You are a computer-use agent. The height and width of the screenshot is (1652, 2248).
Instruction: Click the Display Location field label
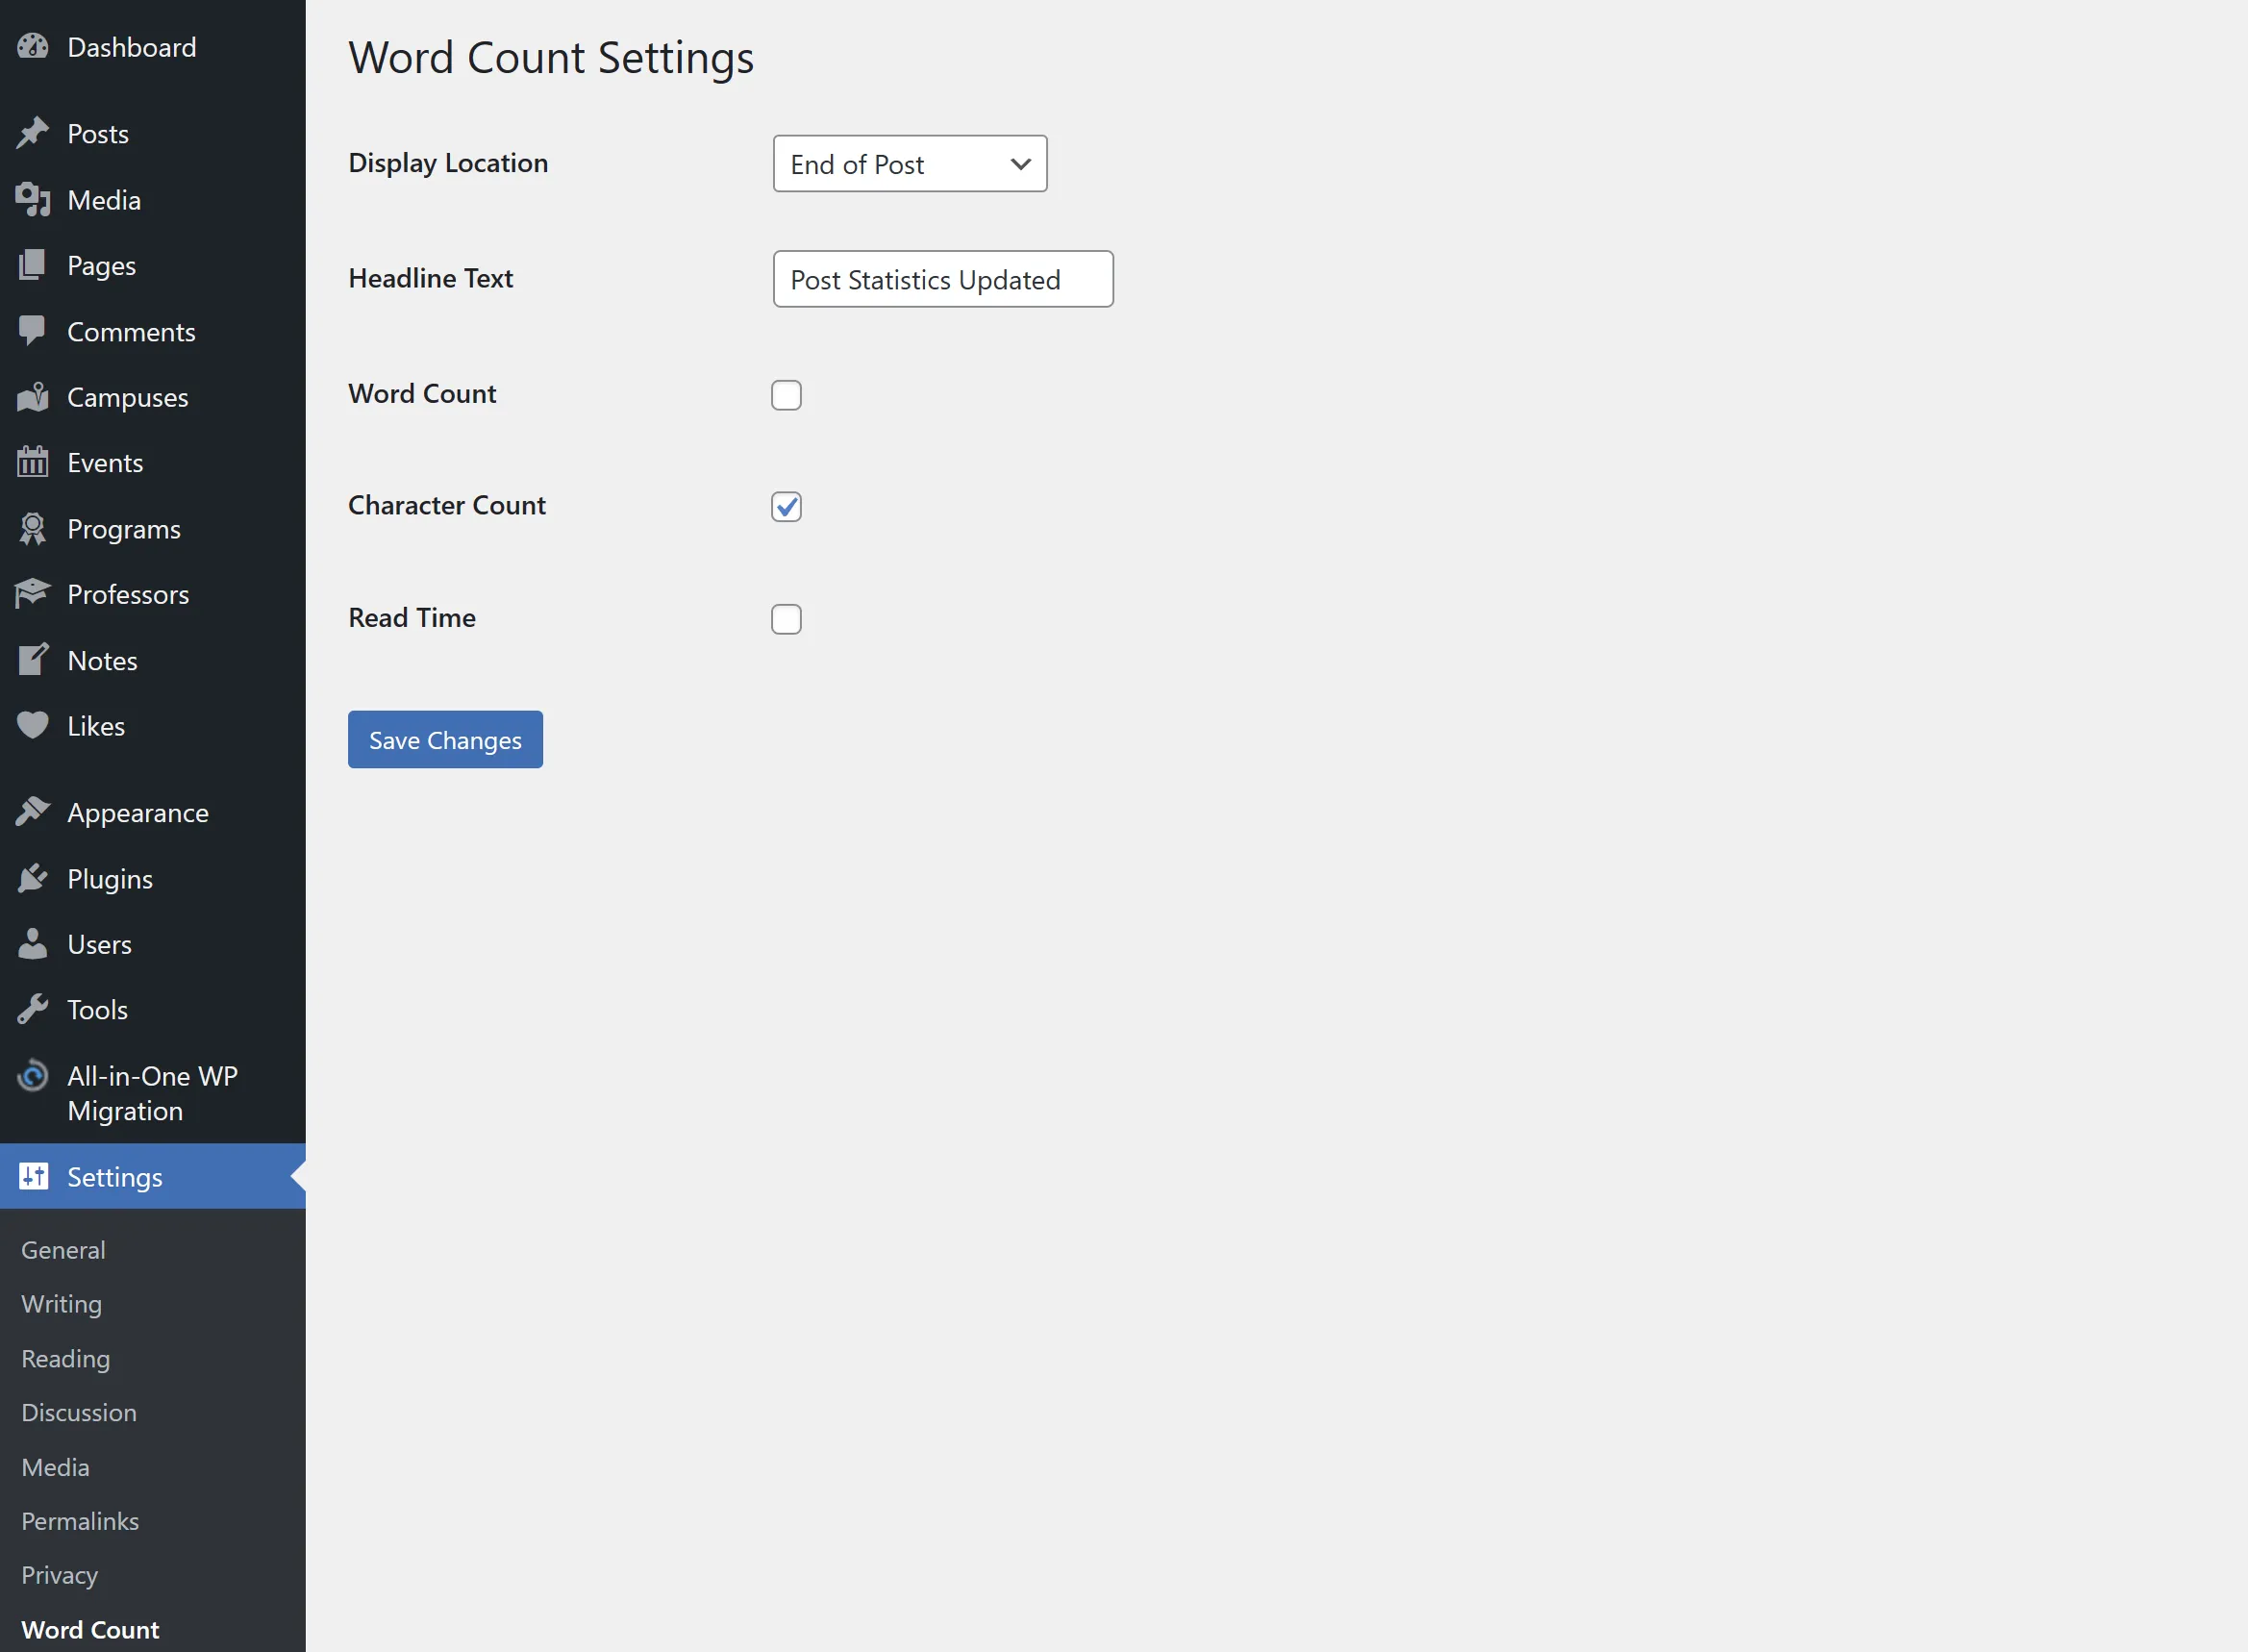pos(448,163)
